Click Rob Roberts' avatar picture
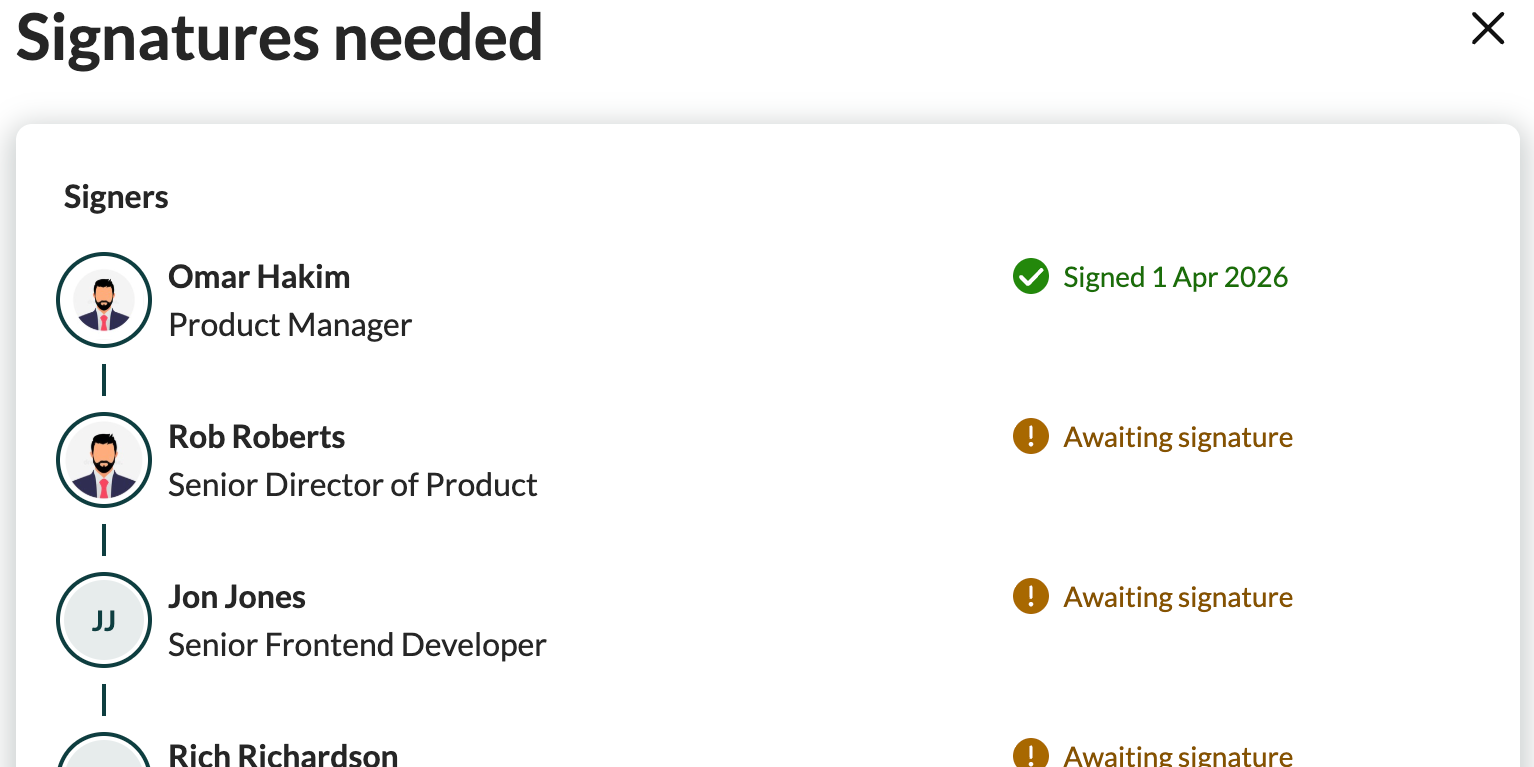 [x=104, y=460]
